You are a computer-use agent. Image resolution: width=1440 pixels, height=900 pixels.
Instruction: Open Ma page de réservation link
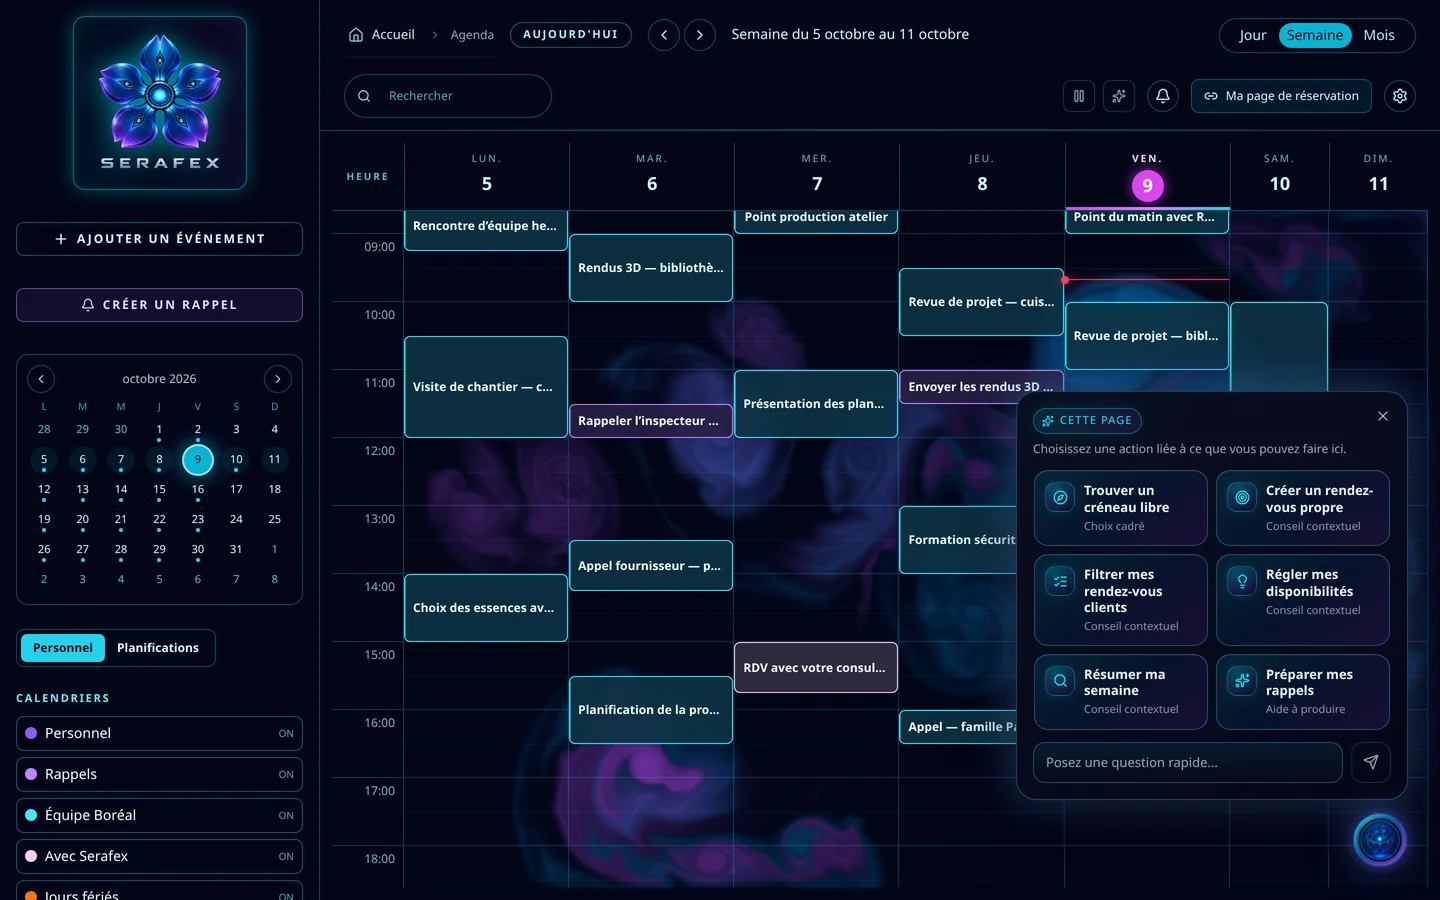coord(1281,96)
